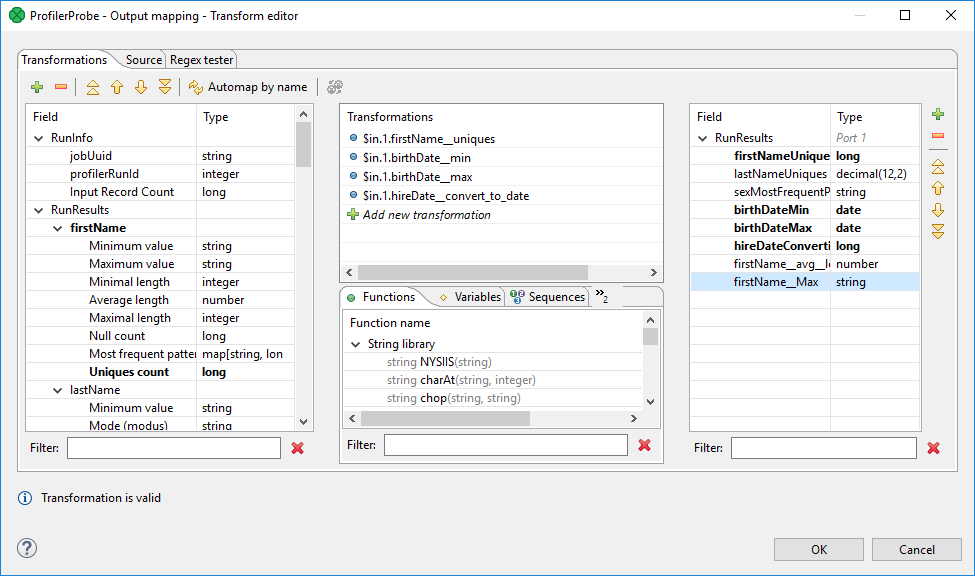Open the Regex tester tab

[x=200, y=59]
